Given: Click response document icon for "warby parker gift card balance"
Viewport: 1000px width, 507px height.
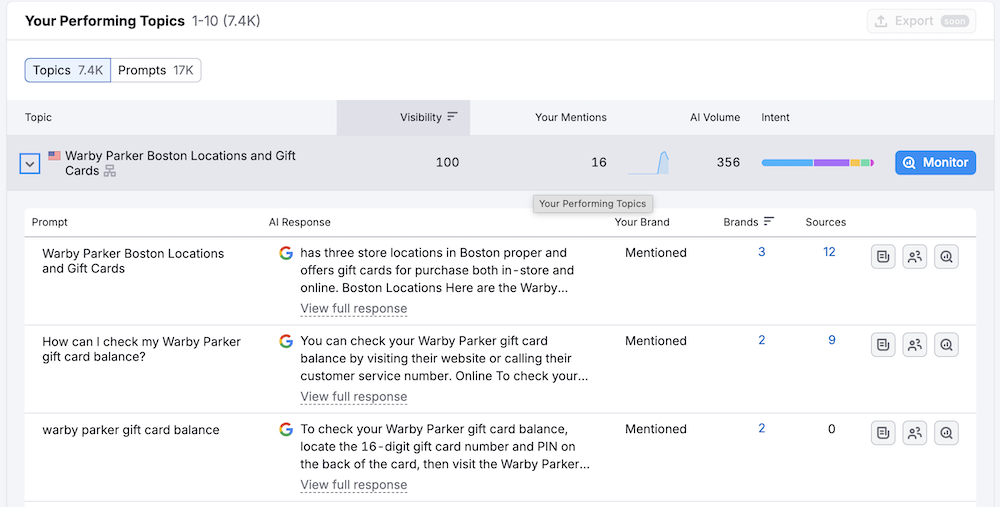Looking at the screenshot, I should click(883, 433).
